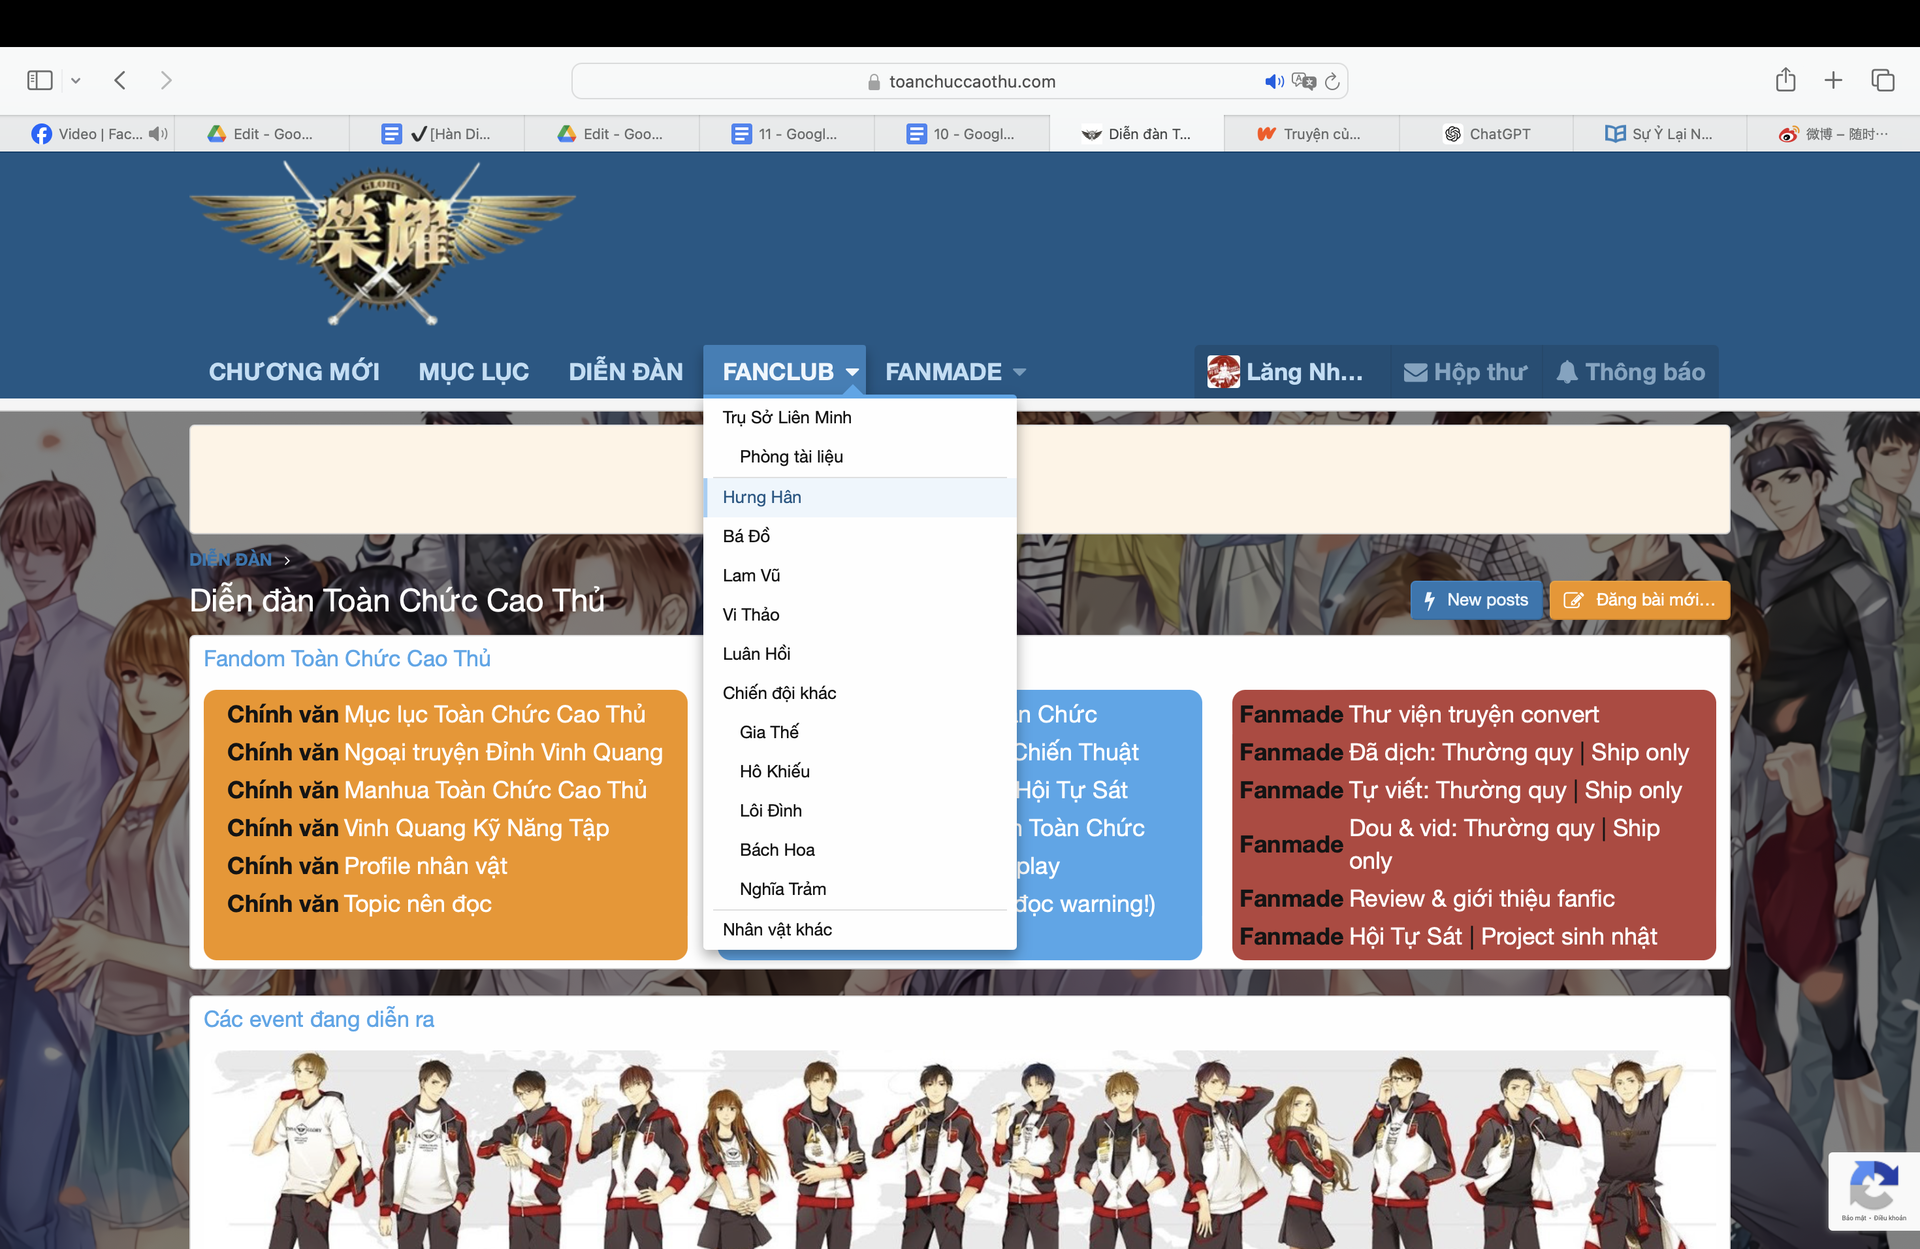Open Profile nhân vật link
This screenshot has width=1920, height=1249.
point(425,866)
